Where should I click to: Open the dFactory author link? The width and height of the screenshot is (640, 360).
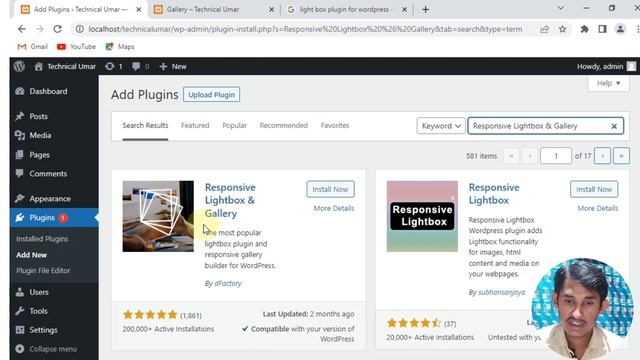click(x=228, y=283)
